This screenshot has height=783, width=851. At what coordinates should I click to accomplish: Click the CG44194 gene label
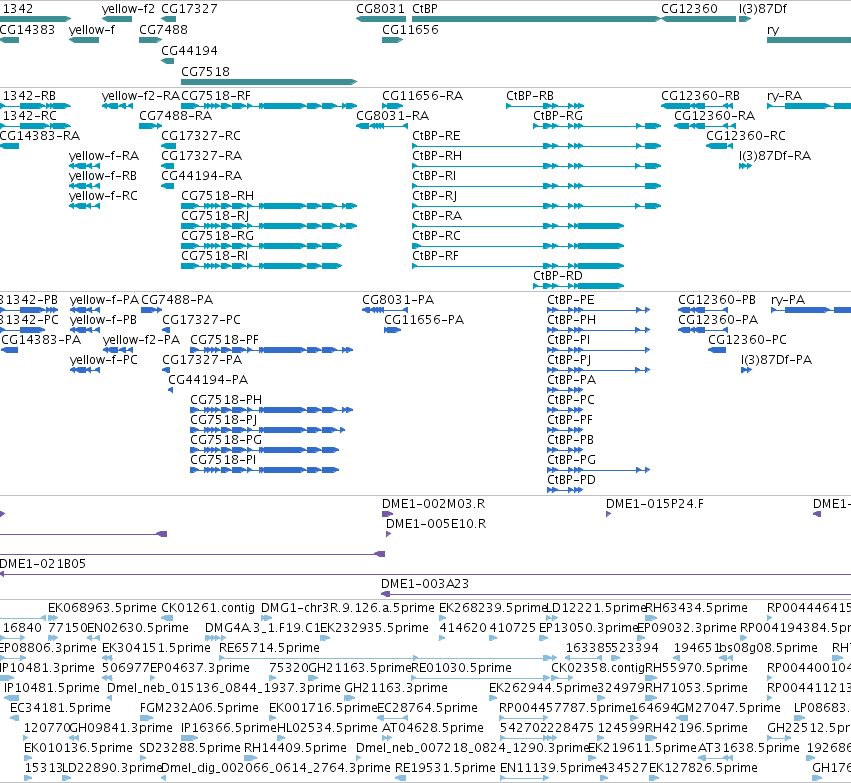coord(189,50)
